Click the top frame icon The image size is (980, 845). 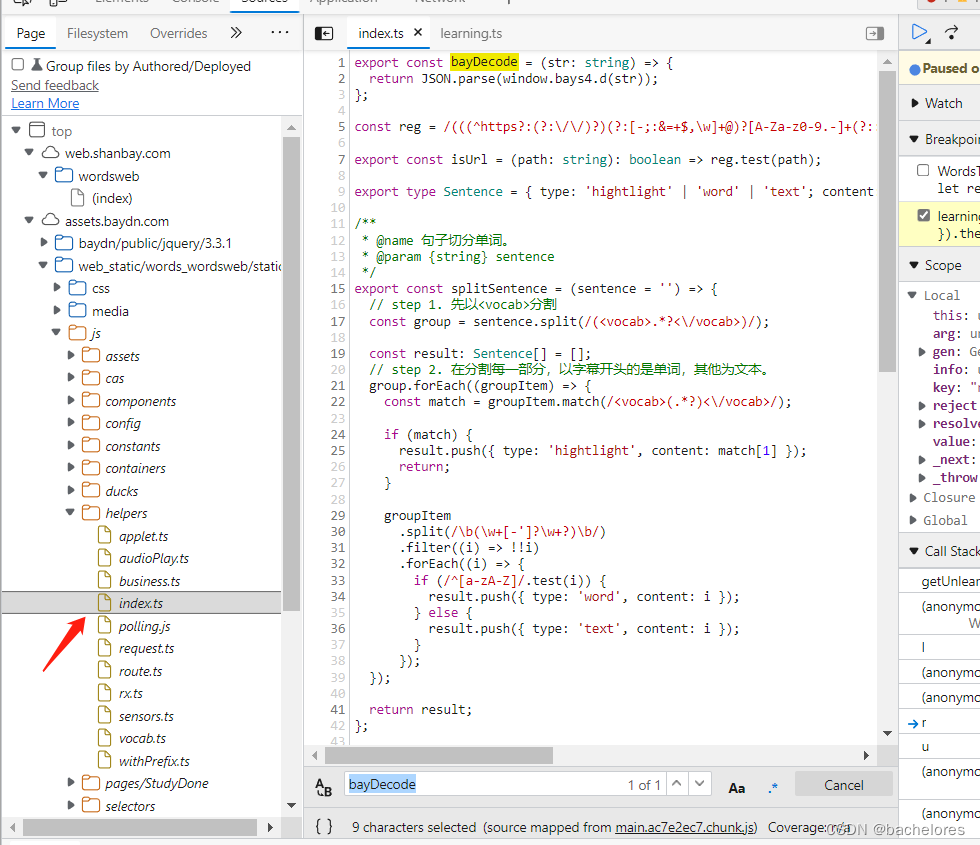pyautogui.click(x=38, y=130)
